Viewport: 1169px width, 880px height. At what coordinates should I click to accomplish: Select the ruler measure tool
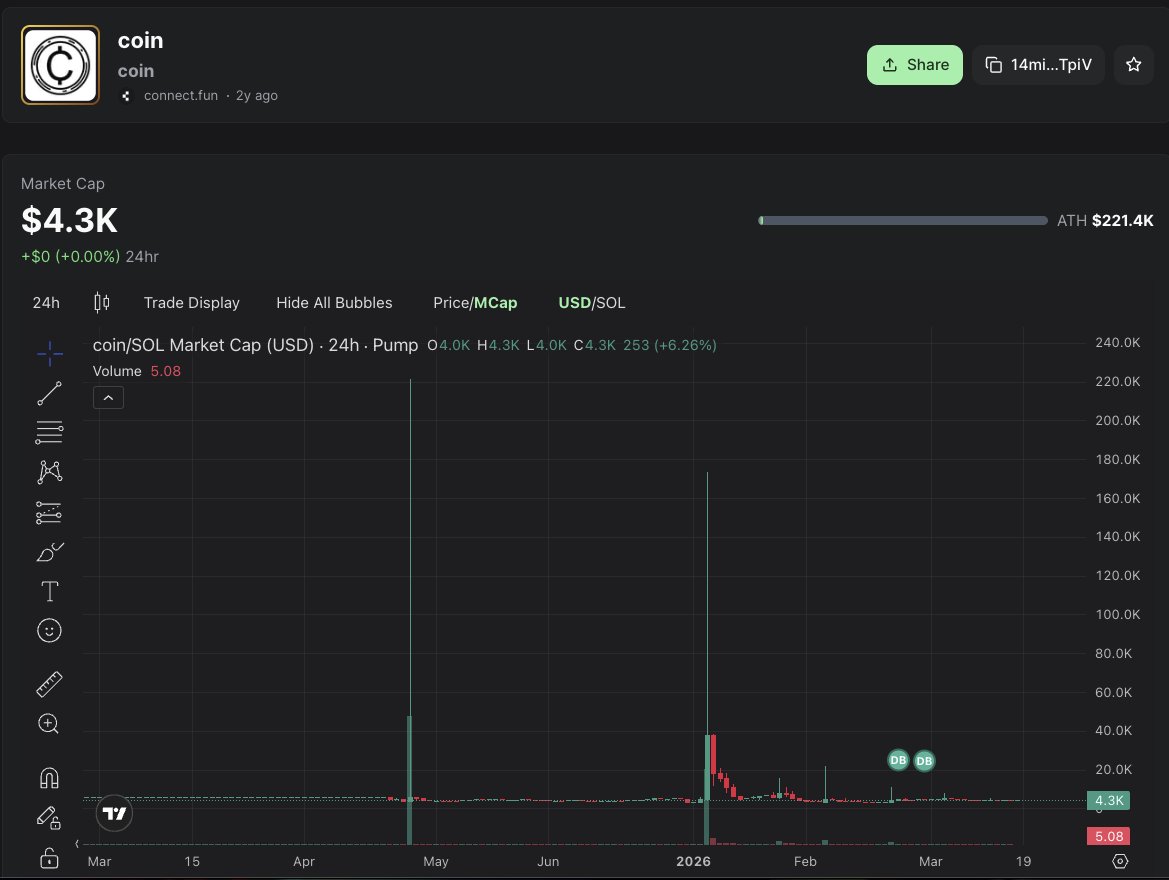pos(49,685)
